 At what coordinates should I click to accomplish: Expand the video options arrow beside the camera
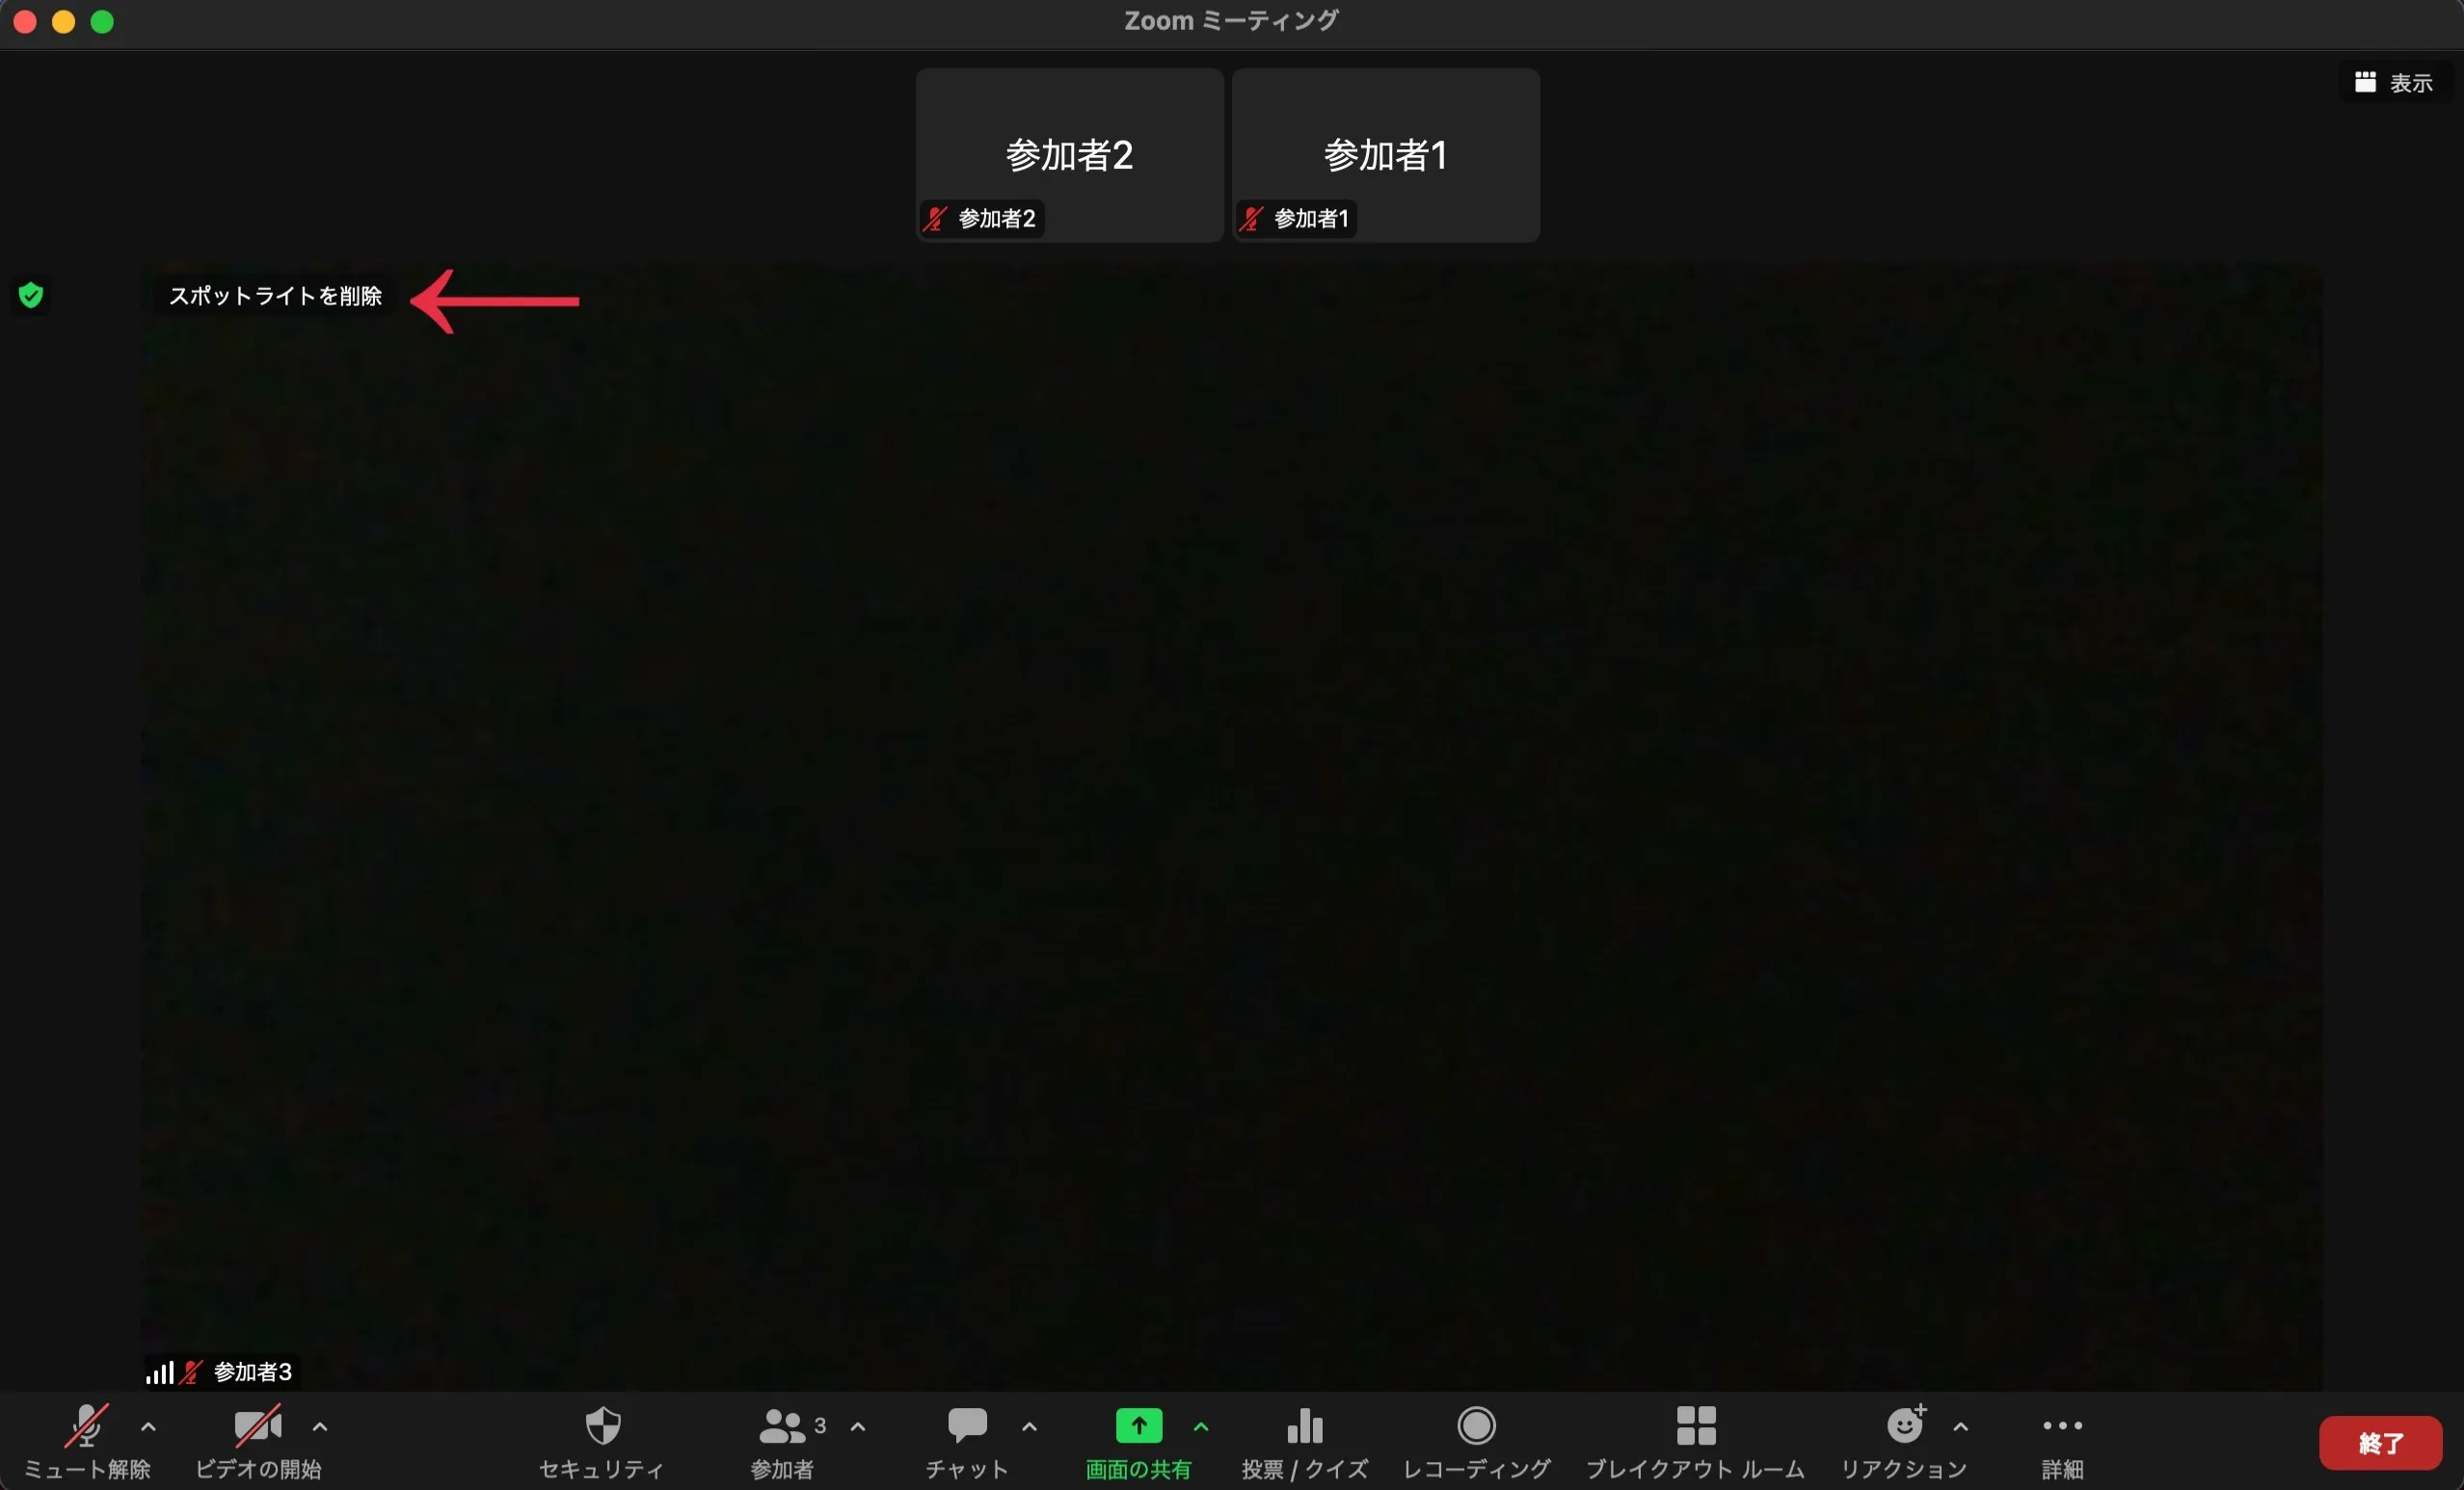(320, 1427)
